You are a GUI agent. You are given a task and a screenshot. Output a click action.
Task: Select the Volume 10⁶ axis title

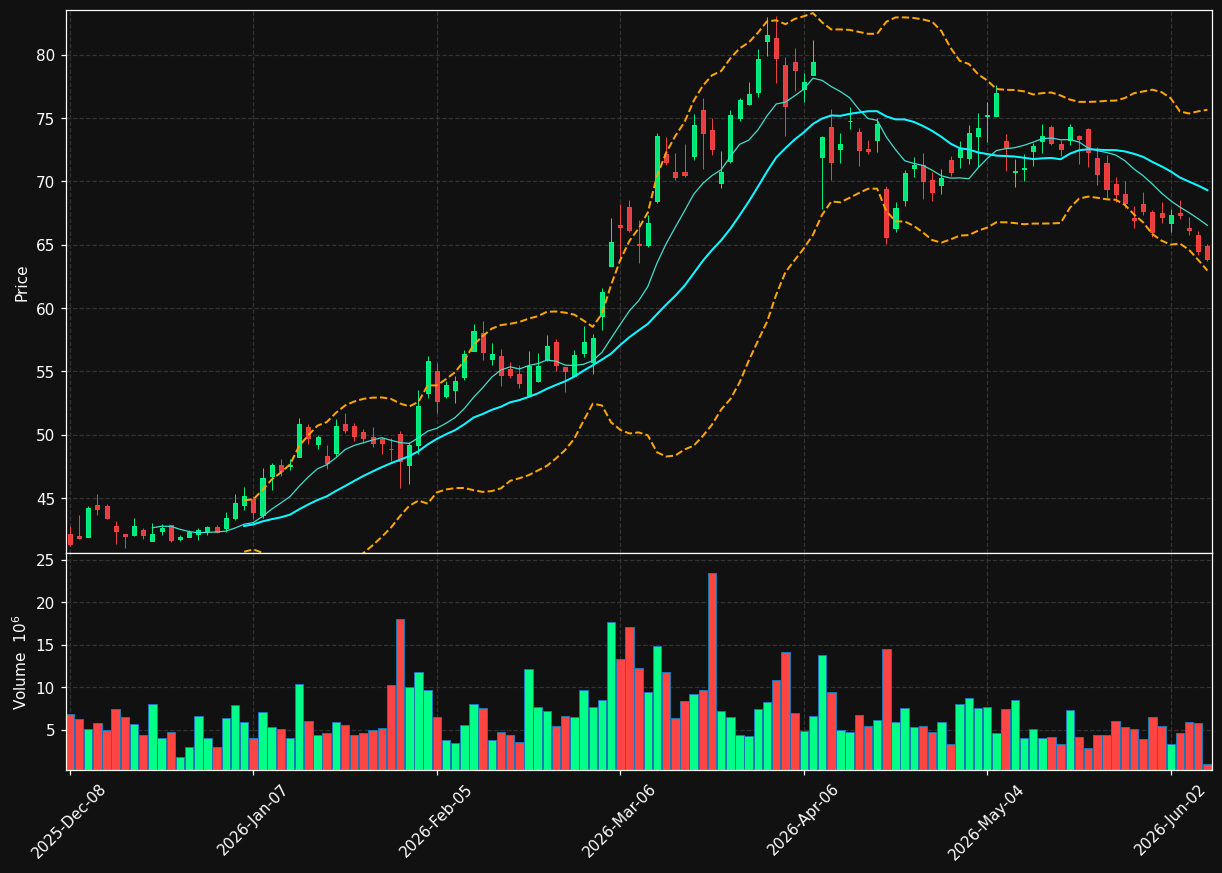tap(20, 662)
